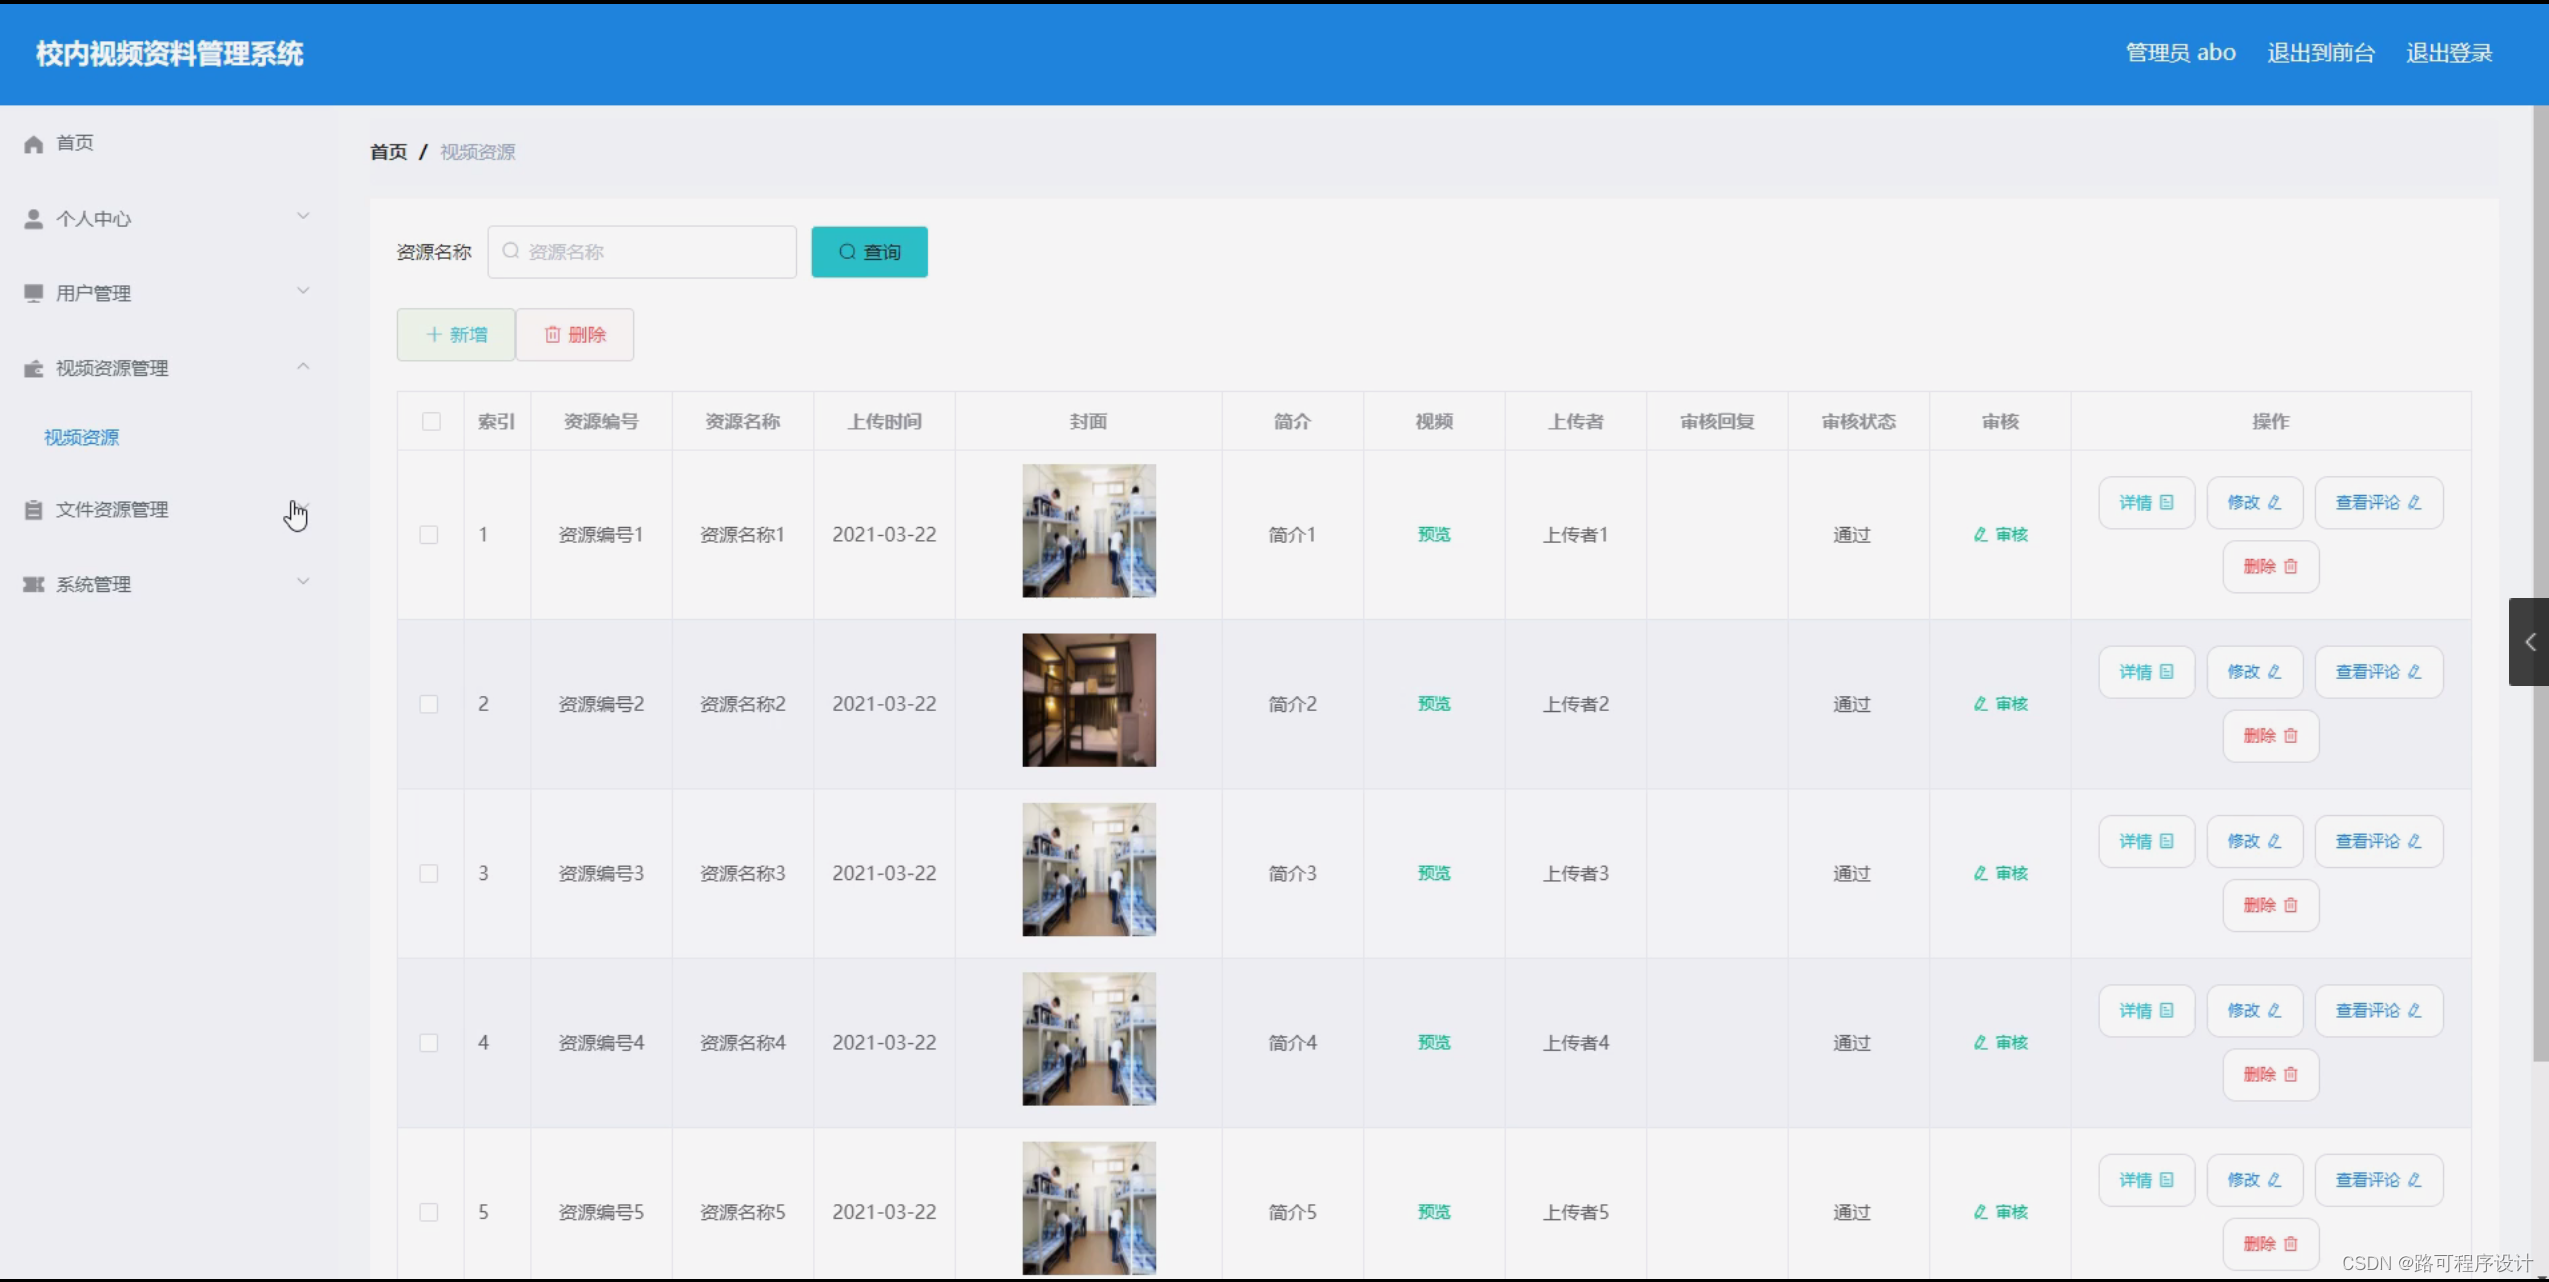Open 预览 link for 资源编号3
Viewport: 2549px width, 1282px height.
click(1433, 872)
